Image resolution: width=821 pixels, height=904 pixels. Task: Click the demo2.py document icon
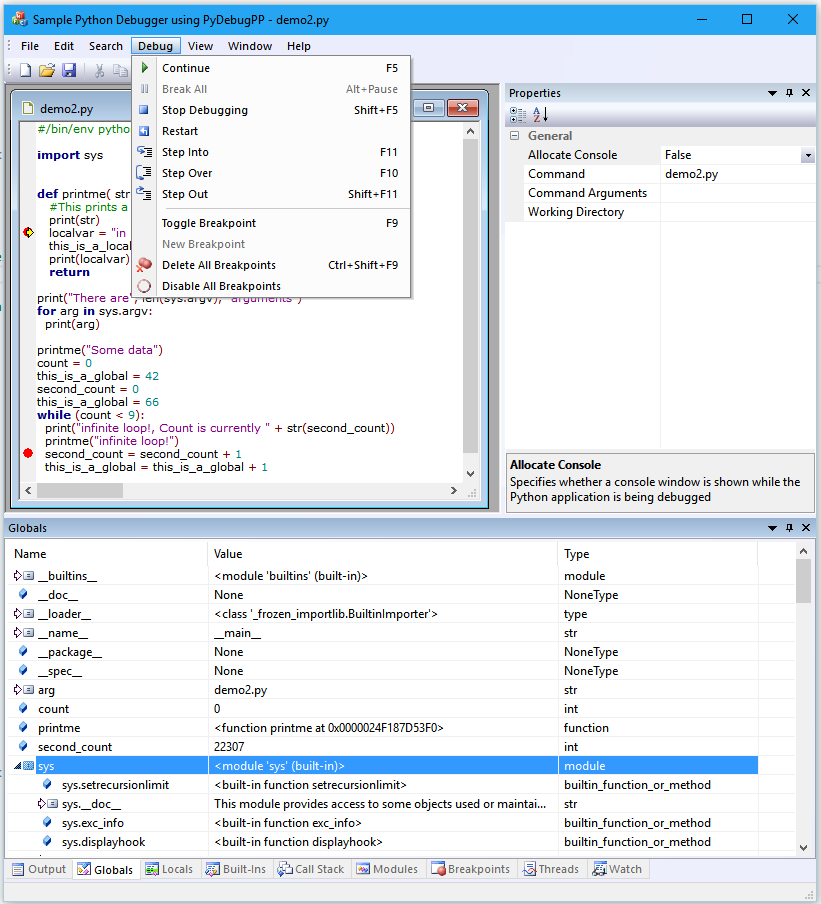pos(28,108)
